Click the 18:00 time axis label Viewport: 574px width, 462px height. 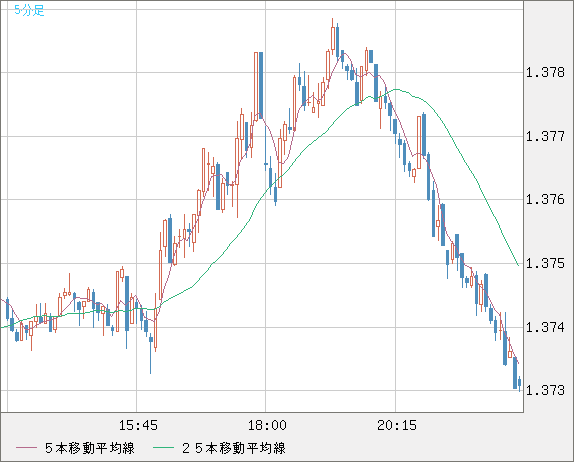[x=267, y=425]
